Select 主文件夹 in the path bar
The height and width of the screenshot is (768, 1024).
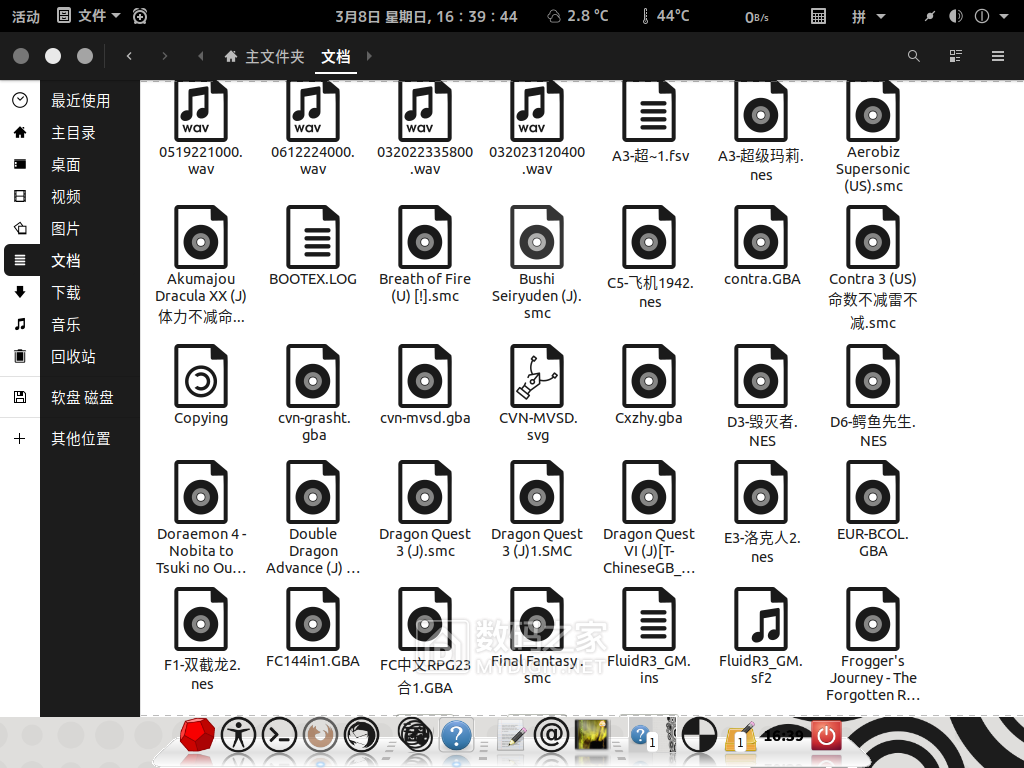(265, 57)
